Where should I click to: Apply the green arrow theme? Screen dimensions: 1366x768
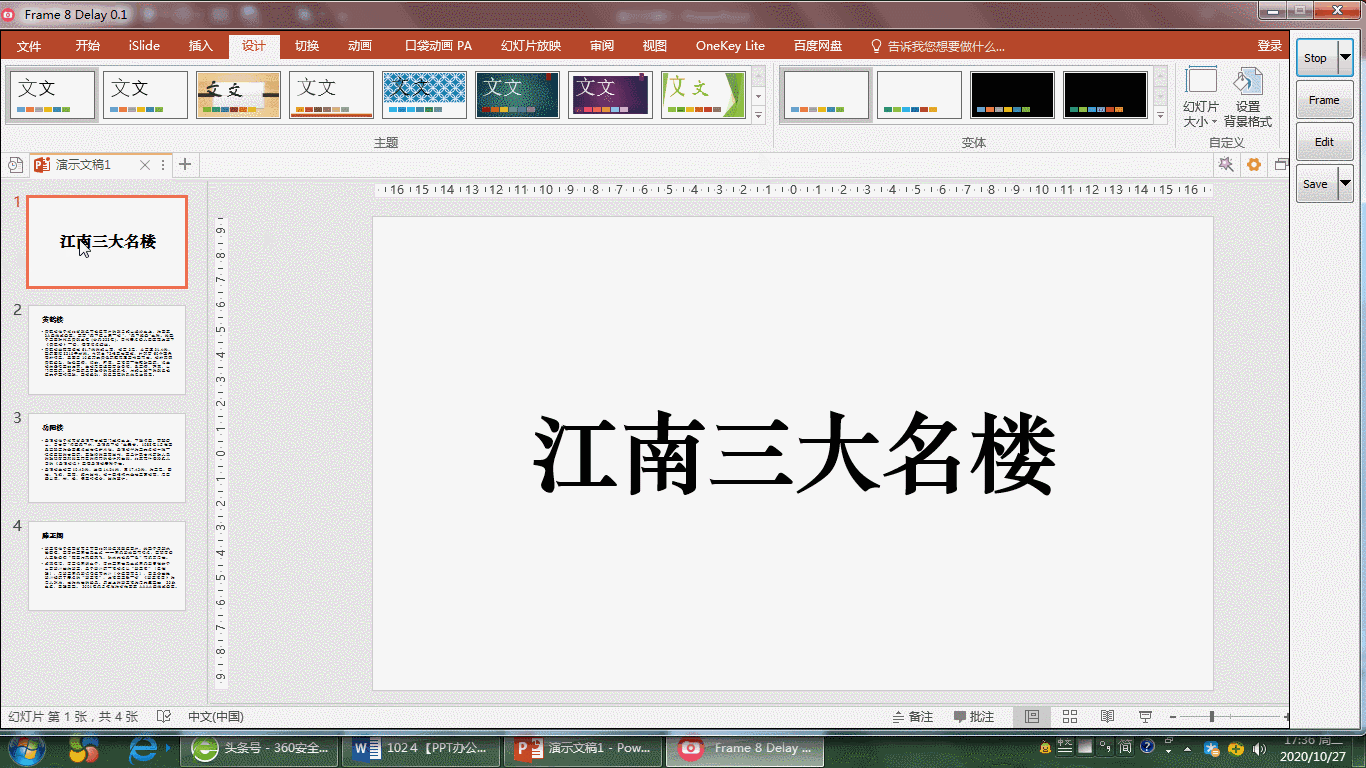[703, 95]
